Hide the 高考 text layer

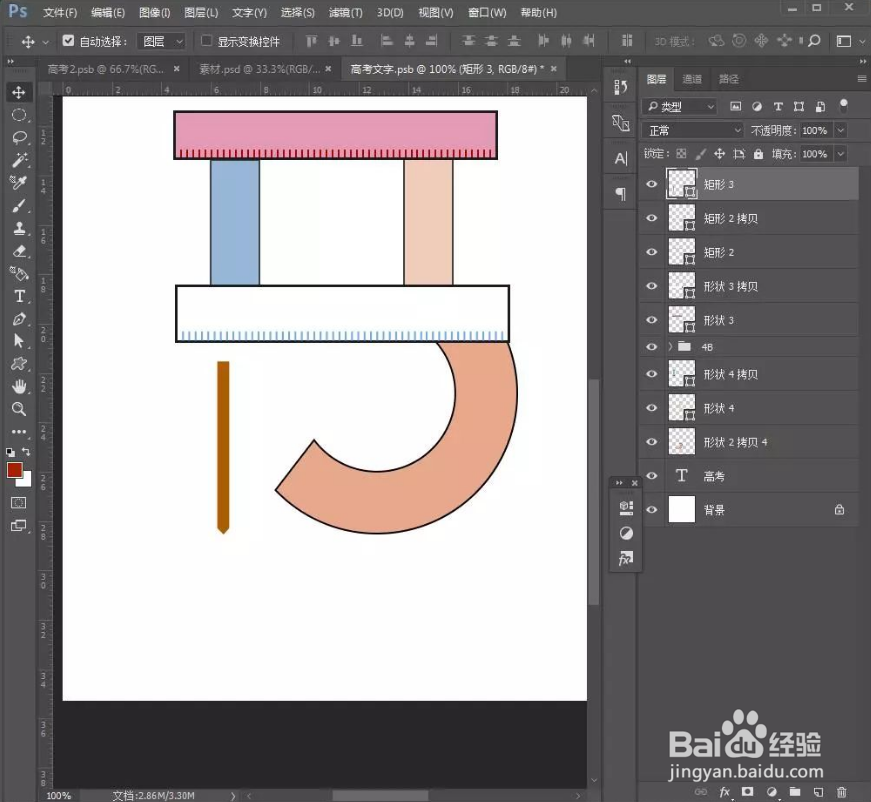pos(652,476)
